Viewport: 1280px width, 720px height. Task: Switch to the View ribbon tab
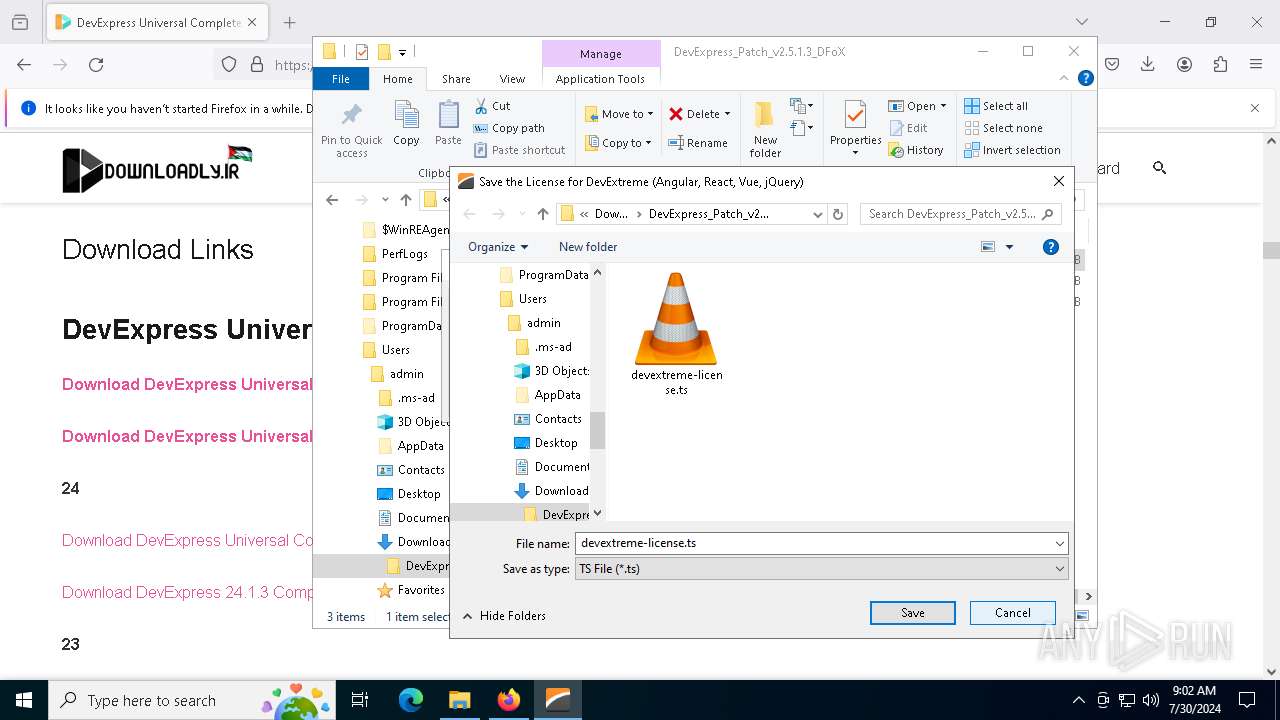click(512, 79)
